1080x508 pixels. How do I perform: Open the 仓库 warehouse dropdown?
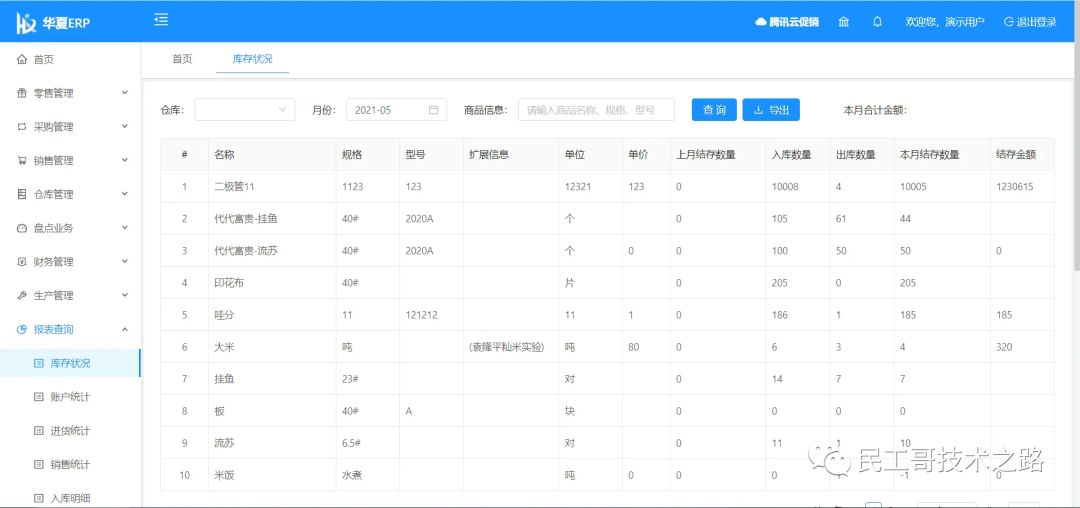(245, 109)
